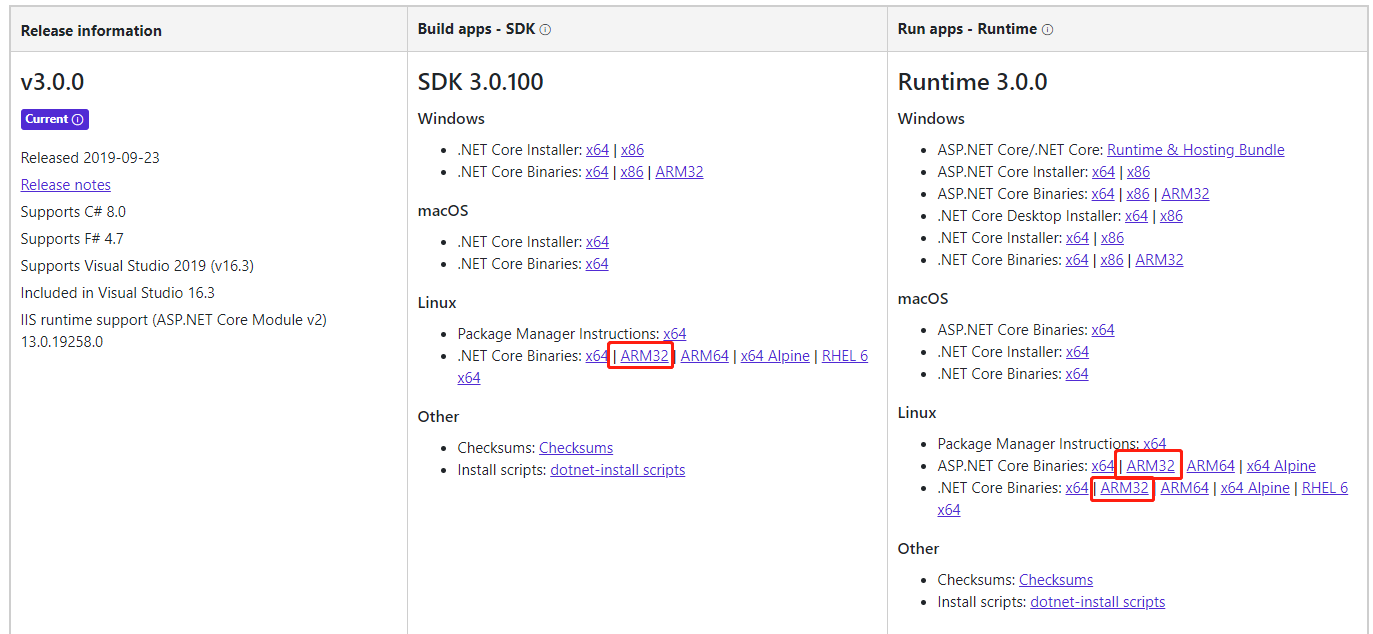Open the Runtime Checksums link
1373x634 pixels.
[1056, 580]
